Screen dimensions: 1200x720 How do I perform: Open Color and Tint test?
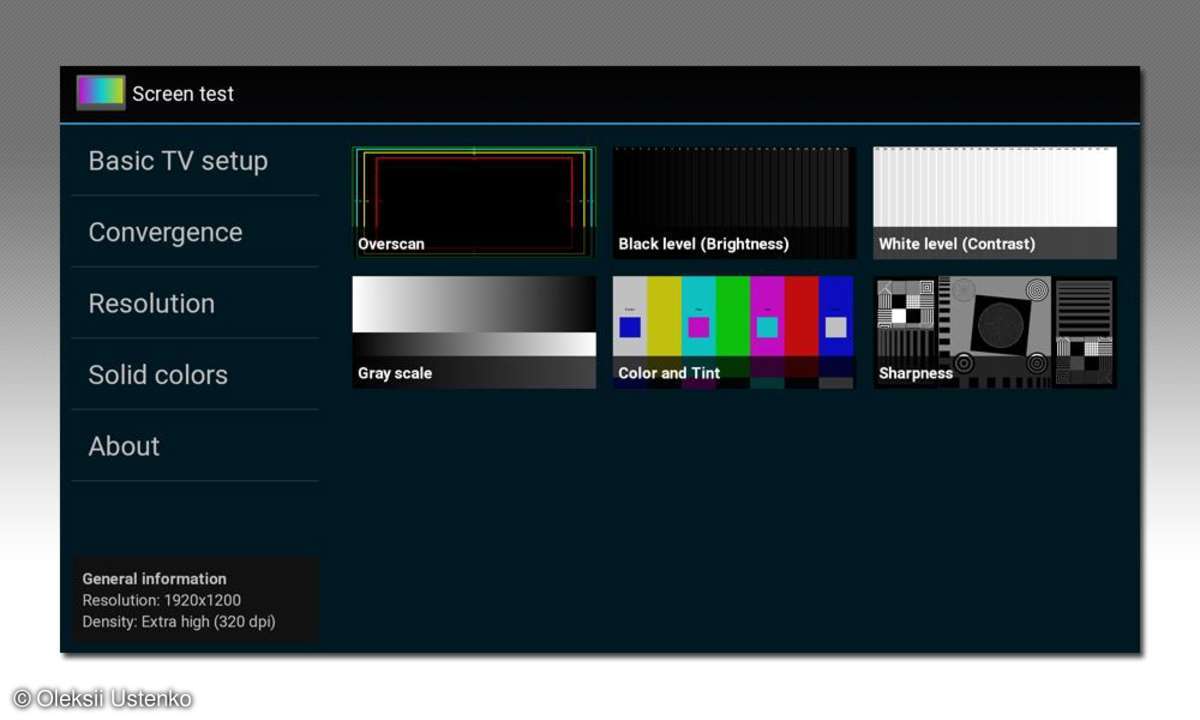click(734, 333)
